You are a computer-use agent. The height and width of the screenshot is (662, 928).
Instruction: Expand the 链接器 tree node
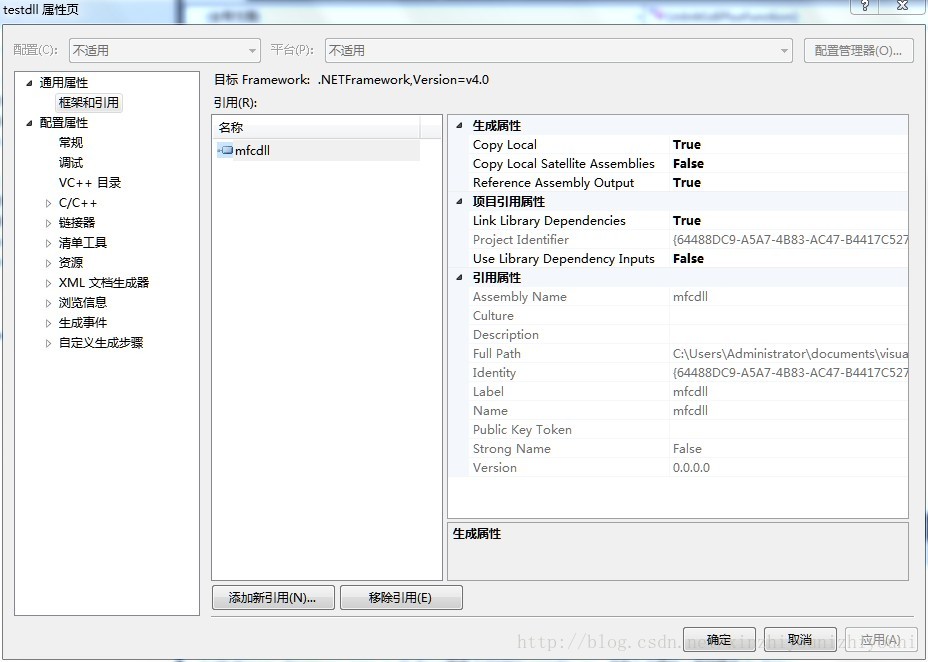coord(49,223)
